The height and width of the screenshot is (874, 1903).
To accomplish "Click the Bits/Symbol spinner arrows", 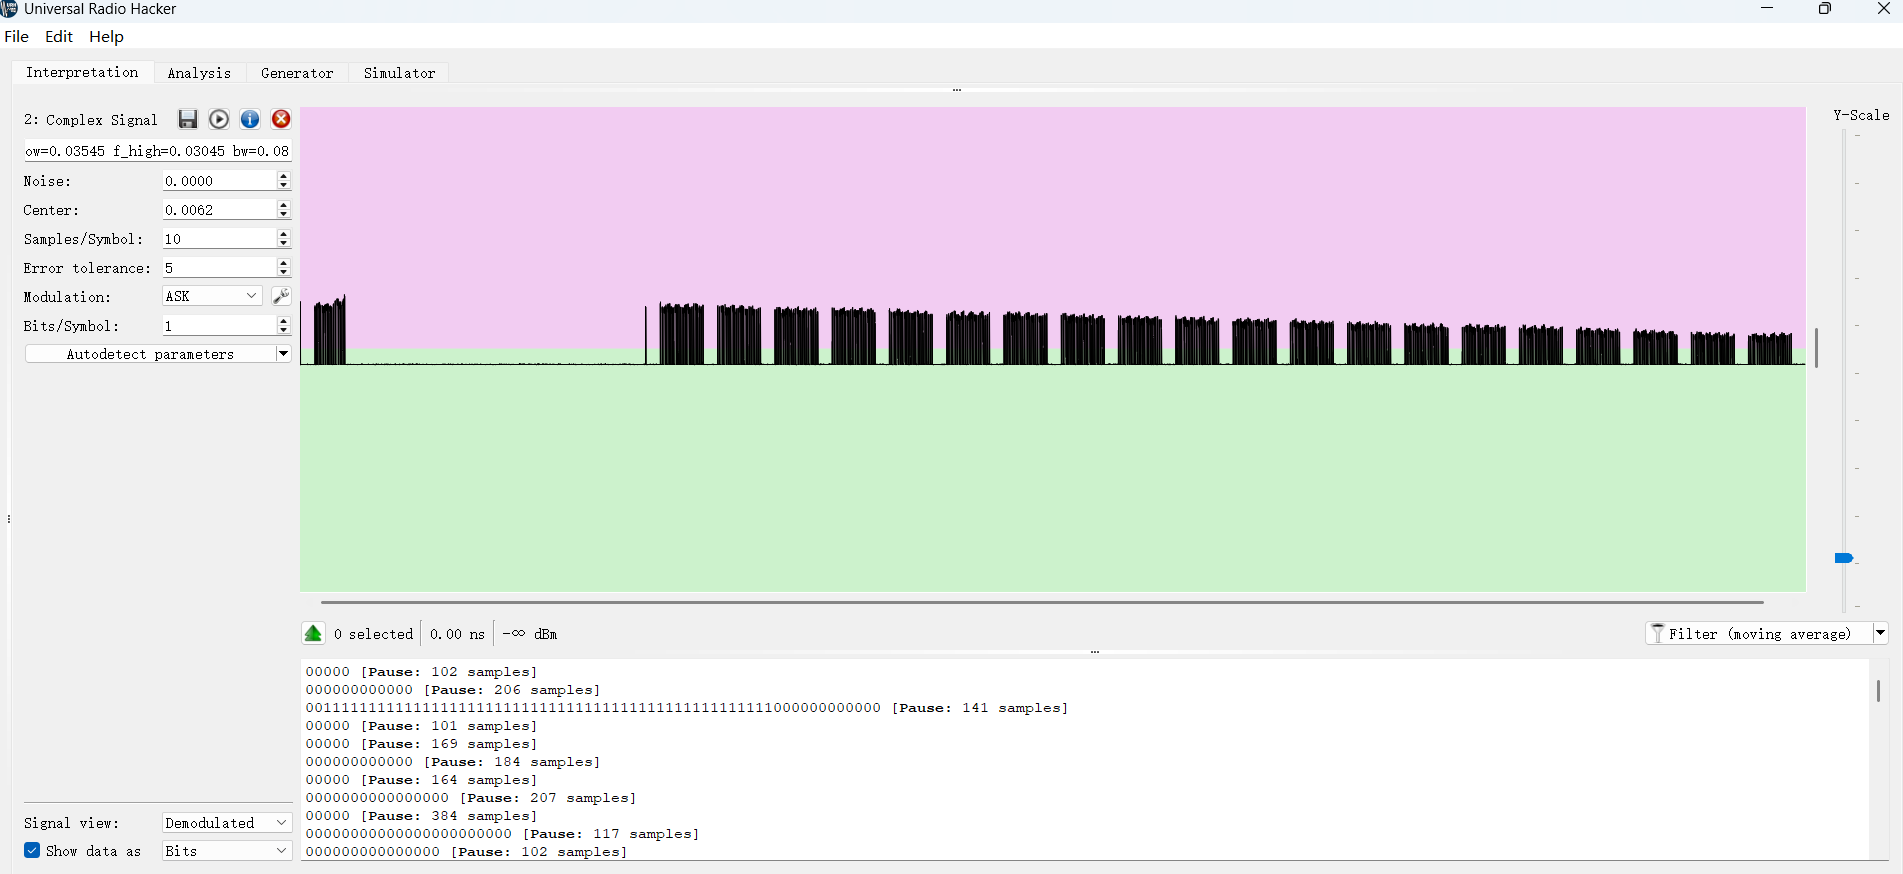I will click(x=284, y=326).
